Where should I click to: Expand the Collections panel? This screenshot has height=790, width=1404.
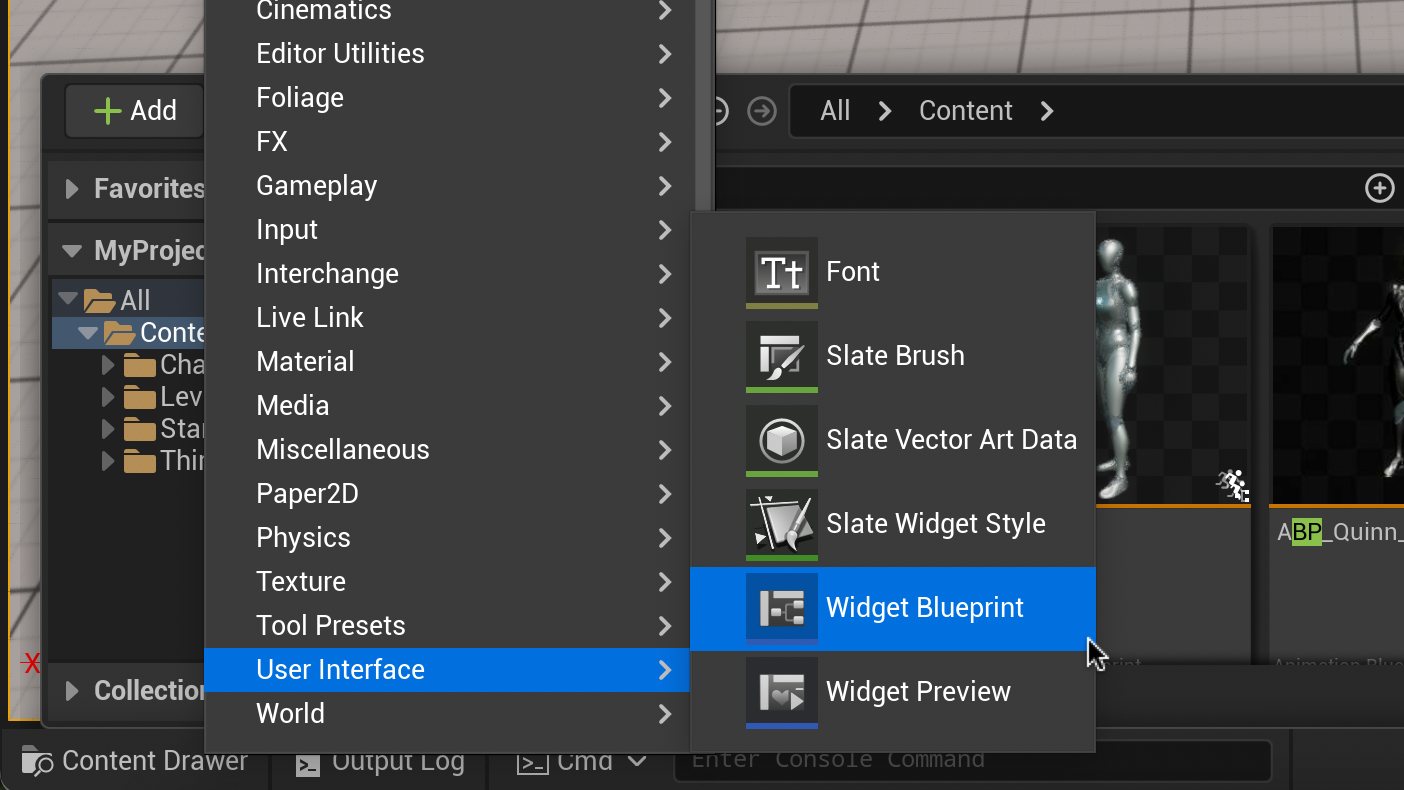tap(72, 691)
